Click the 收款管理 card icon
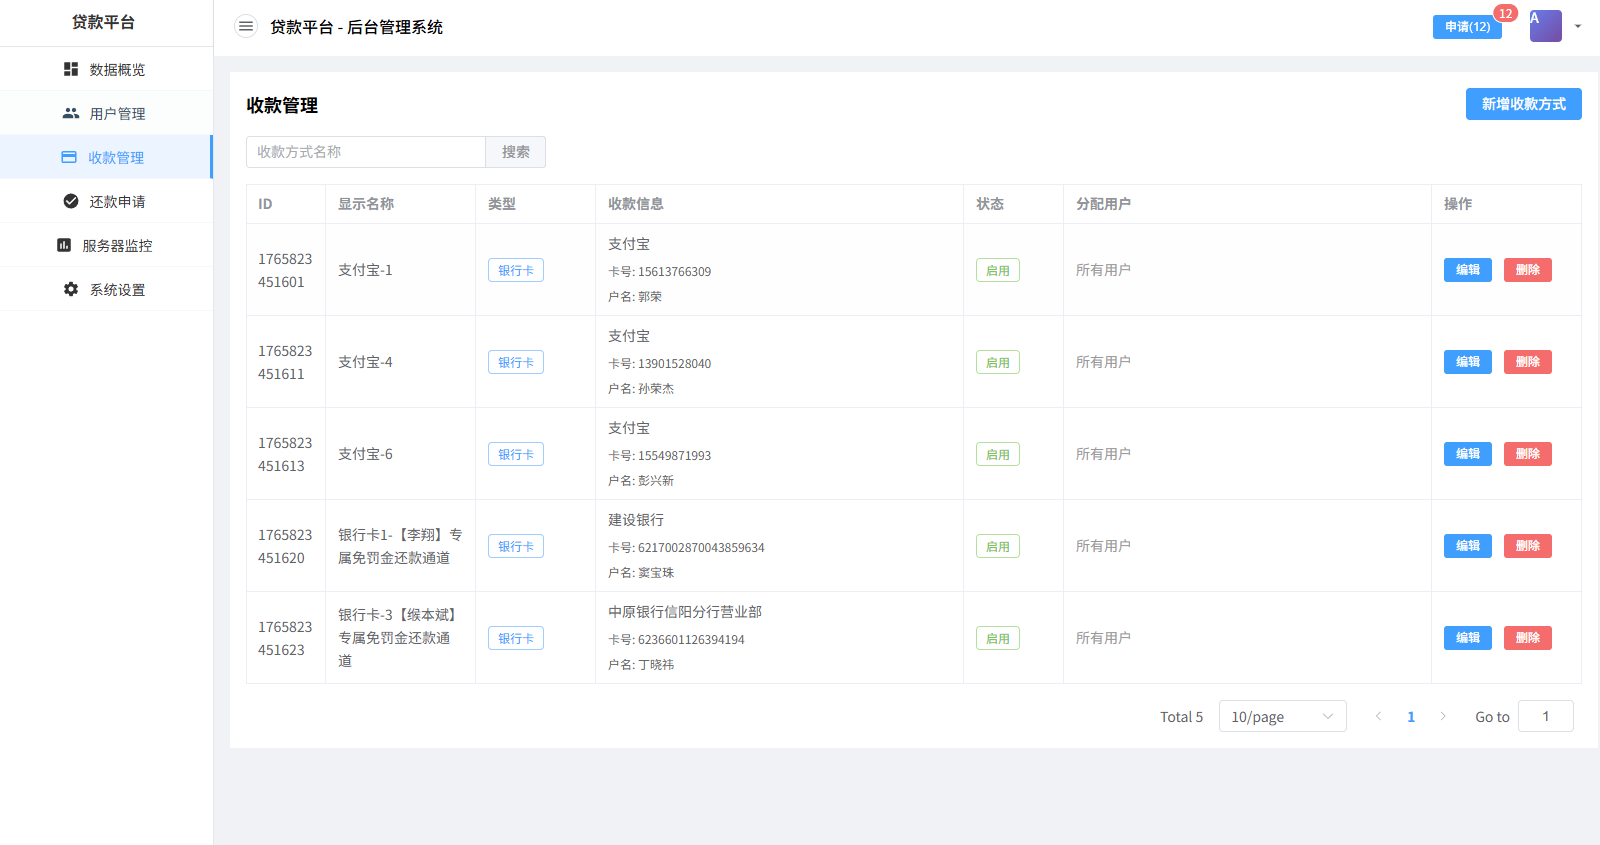1600x845 pixels. click(x=69, y=157)
